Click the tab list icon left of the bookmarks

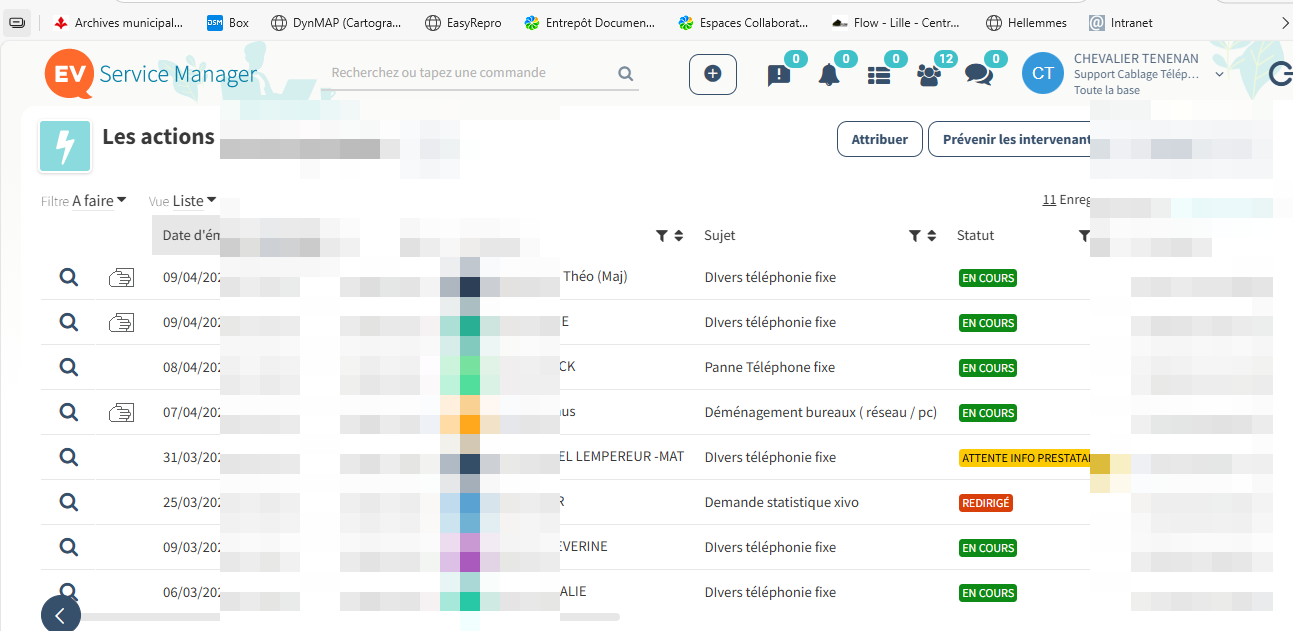(x=17, y=22)
